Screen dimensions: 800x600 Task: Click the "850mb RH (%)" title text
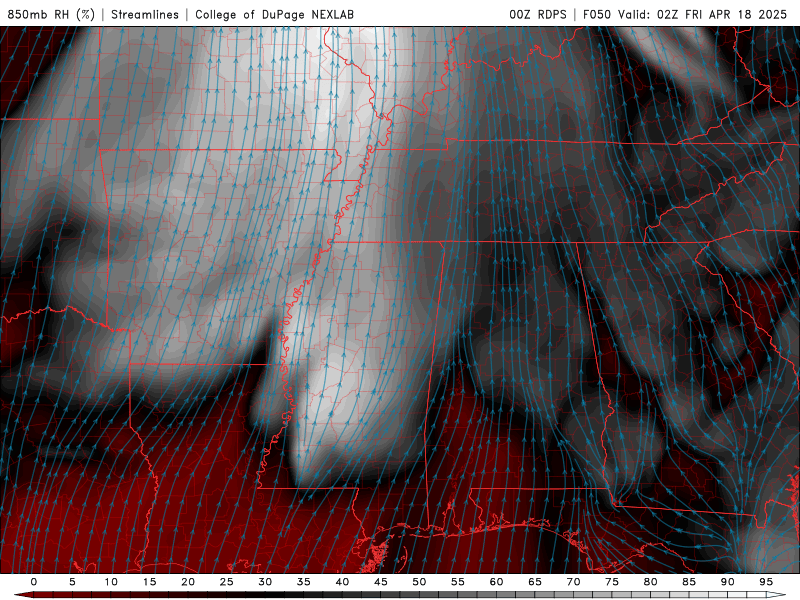51,14
